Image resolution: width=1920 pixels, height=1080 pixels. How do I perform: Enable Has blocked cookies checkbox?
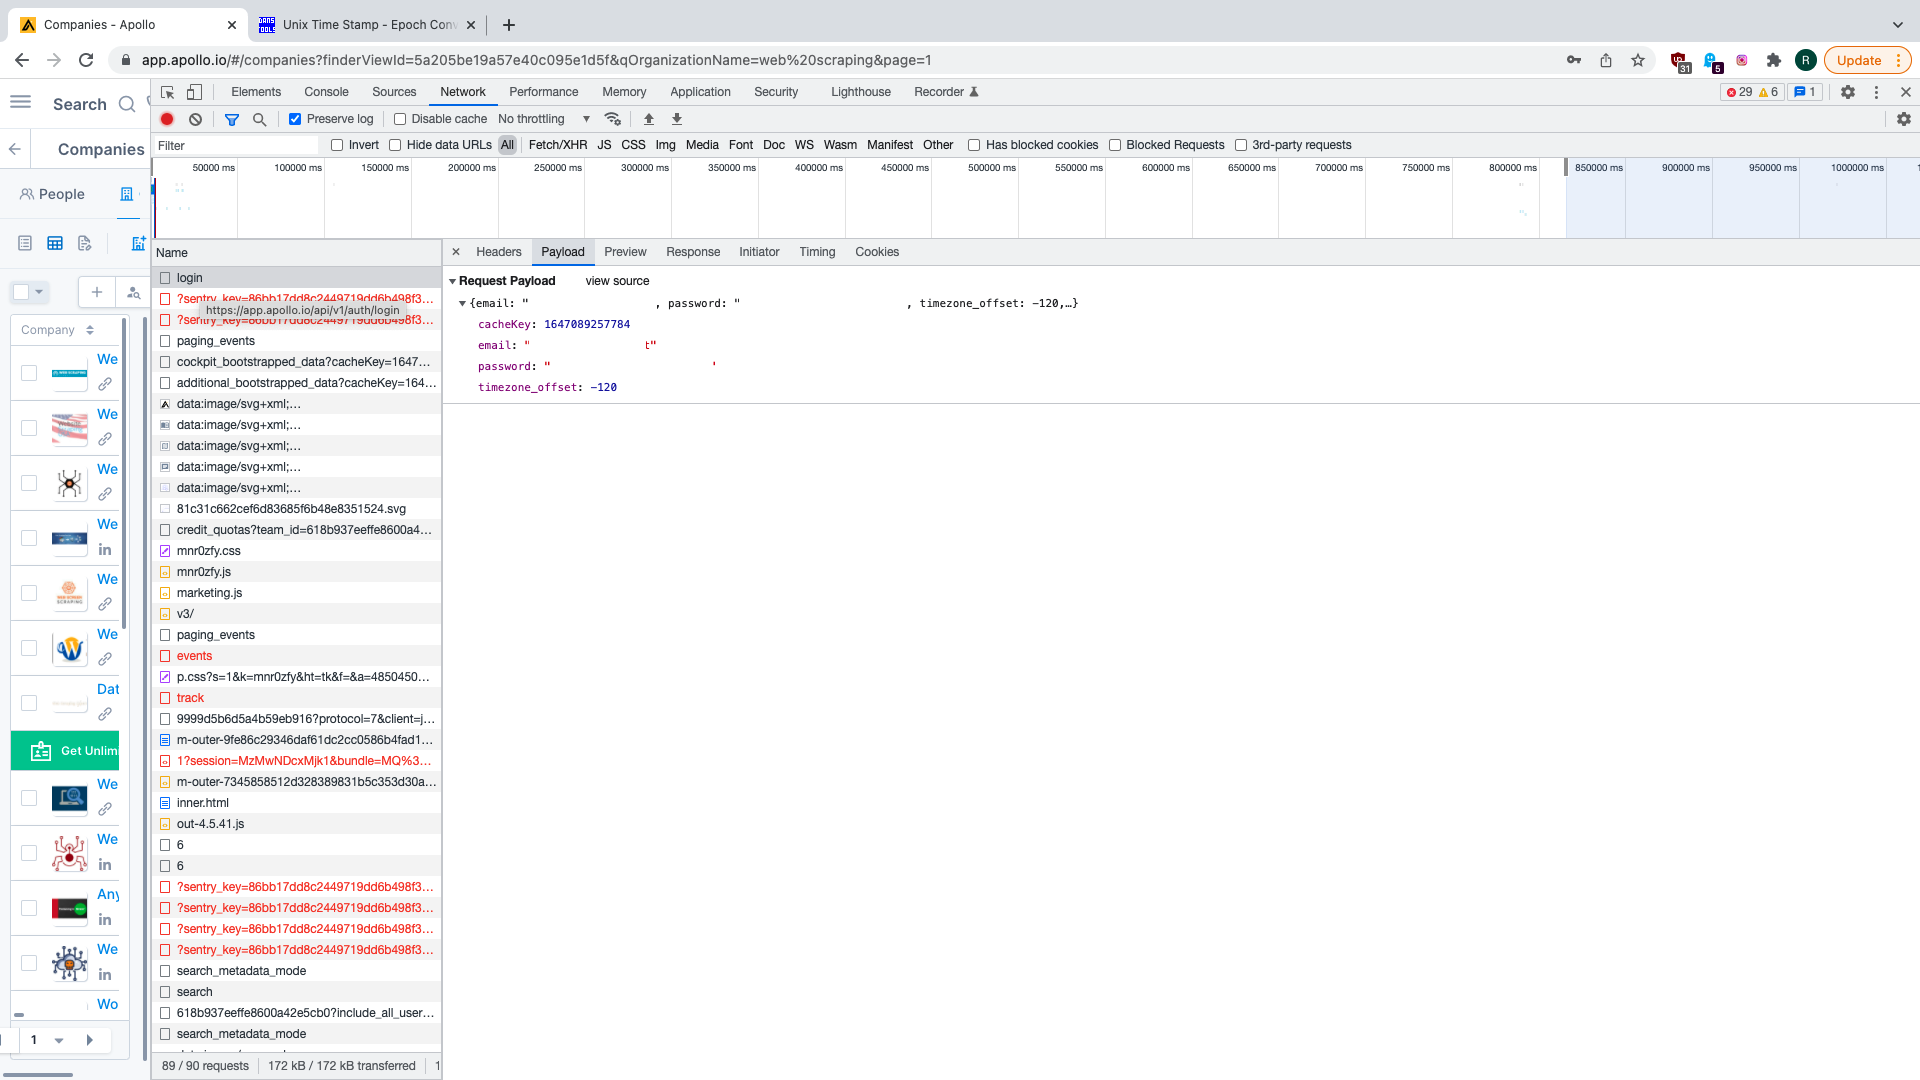[x=974, y=145]
